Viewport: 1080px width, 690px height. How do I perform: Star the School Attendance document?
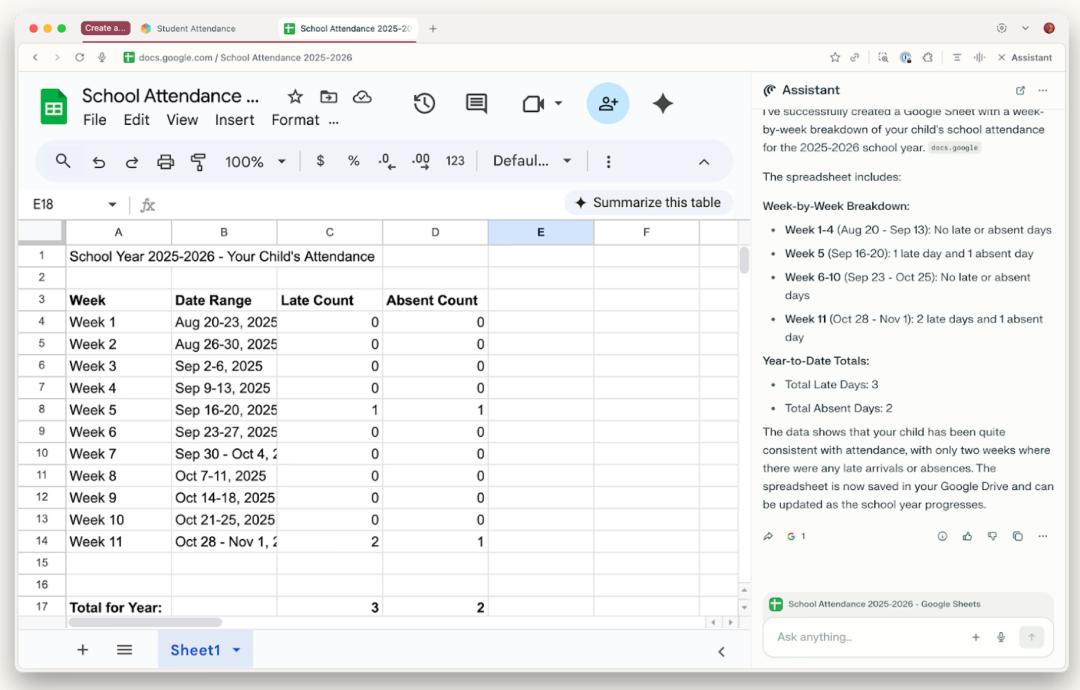295,97
